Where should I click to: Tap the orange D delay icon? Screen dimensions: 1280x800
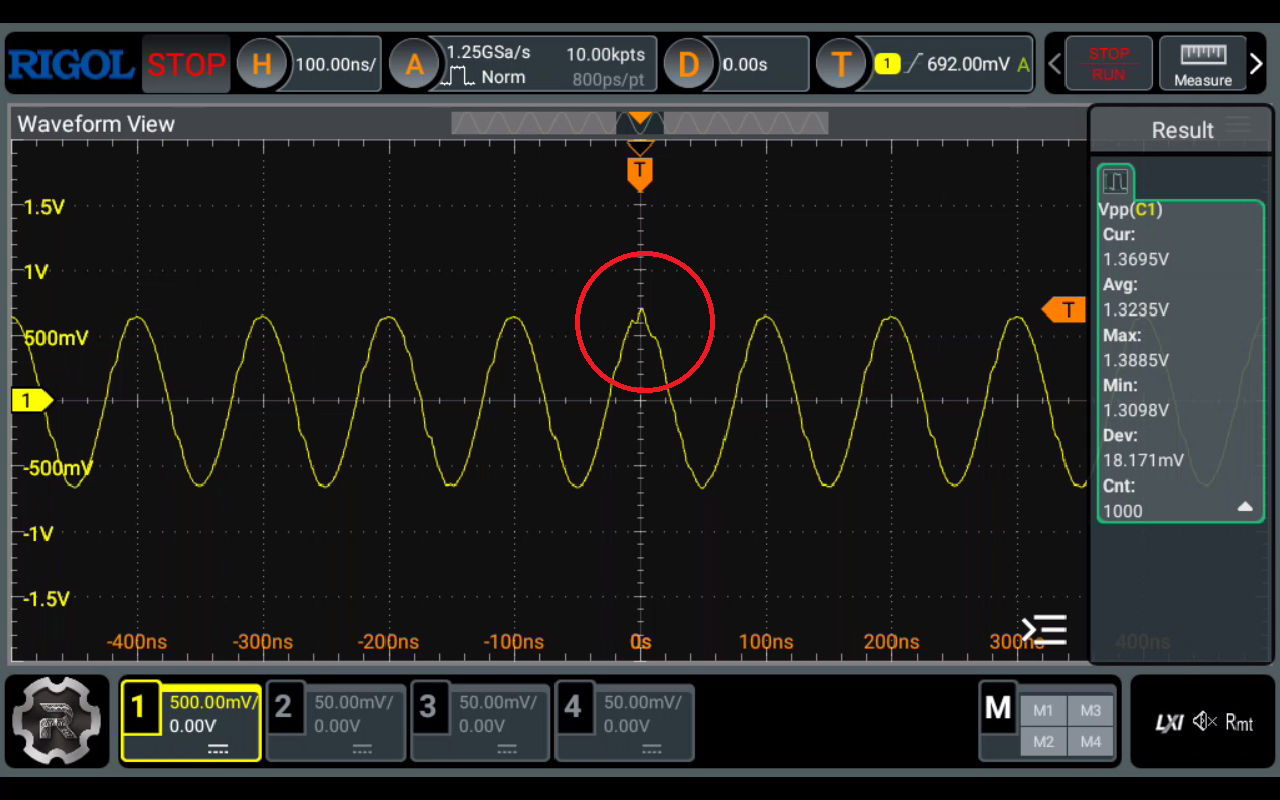pyautogui.click(x=689, y=65)
